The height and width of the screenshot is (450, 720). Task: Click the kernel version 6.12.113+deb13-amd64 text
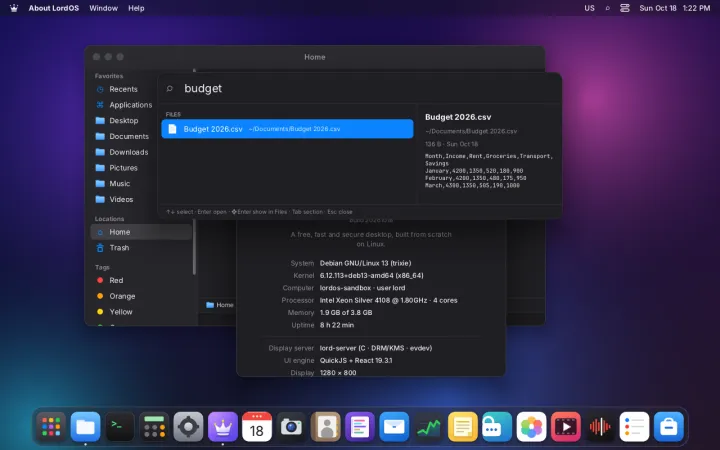pyautogui.click(x=371, y=276)
